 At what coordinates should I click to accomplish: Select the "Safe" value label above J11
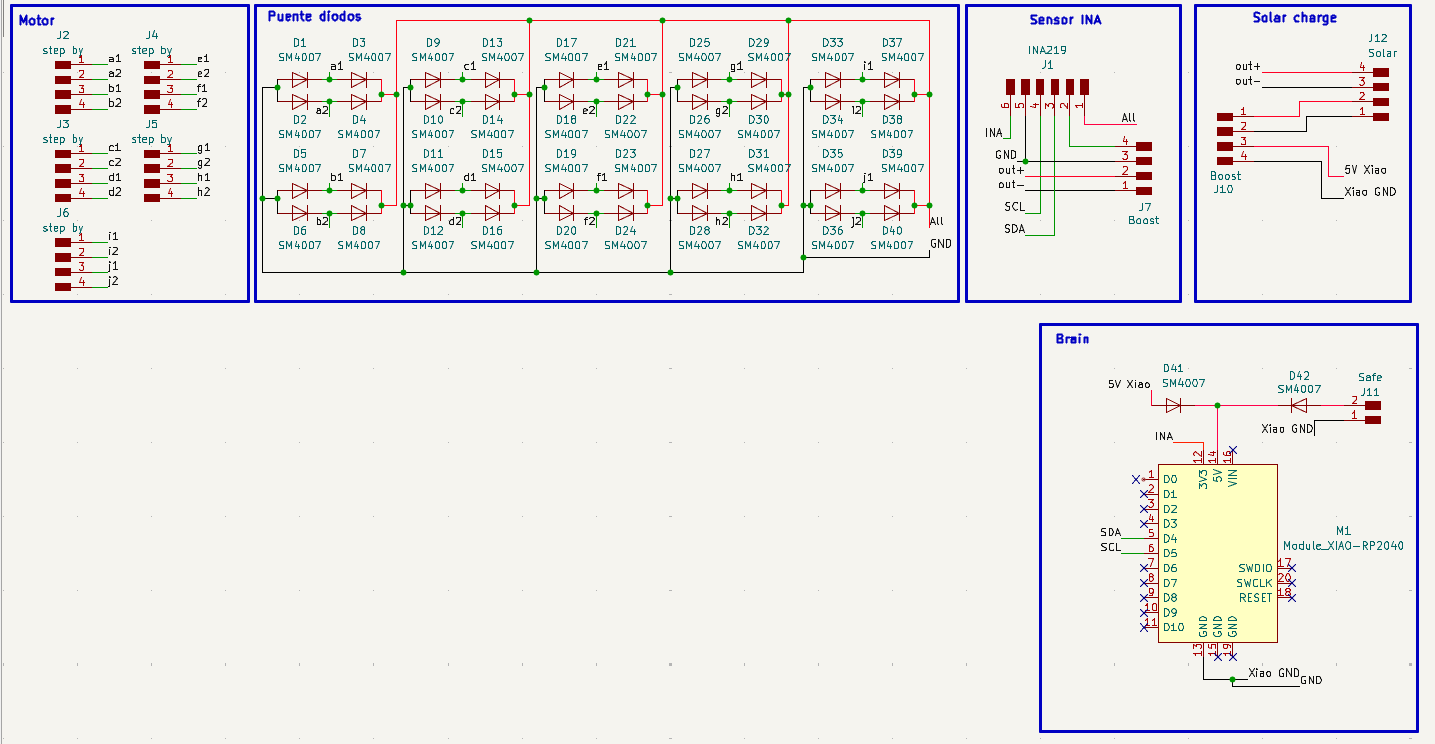tap(1370, 378)
